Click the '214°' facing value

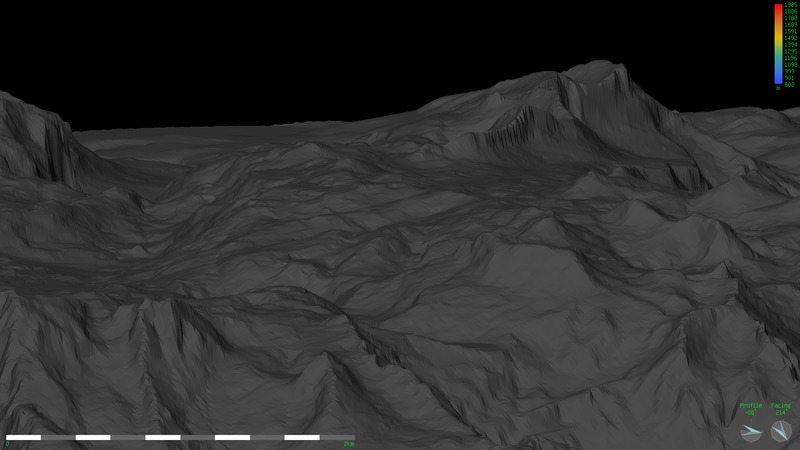781,412
